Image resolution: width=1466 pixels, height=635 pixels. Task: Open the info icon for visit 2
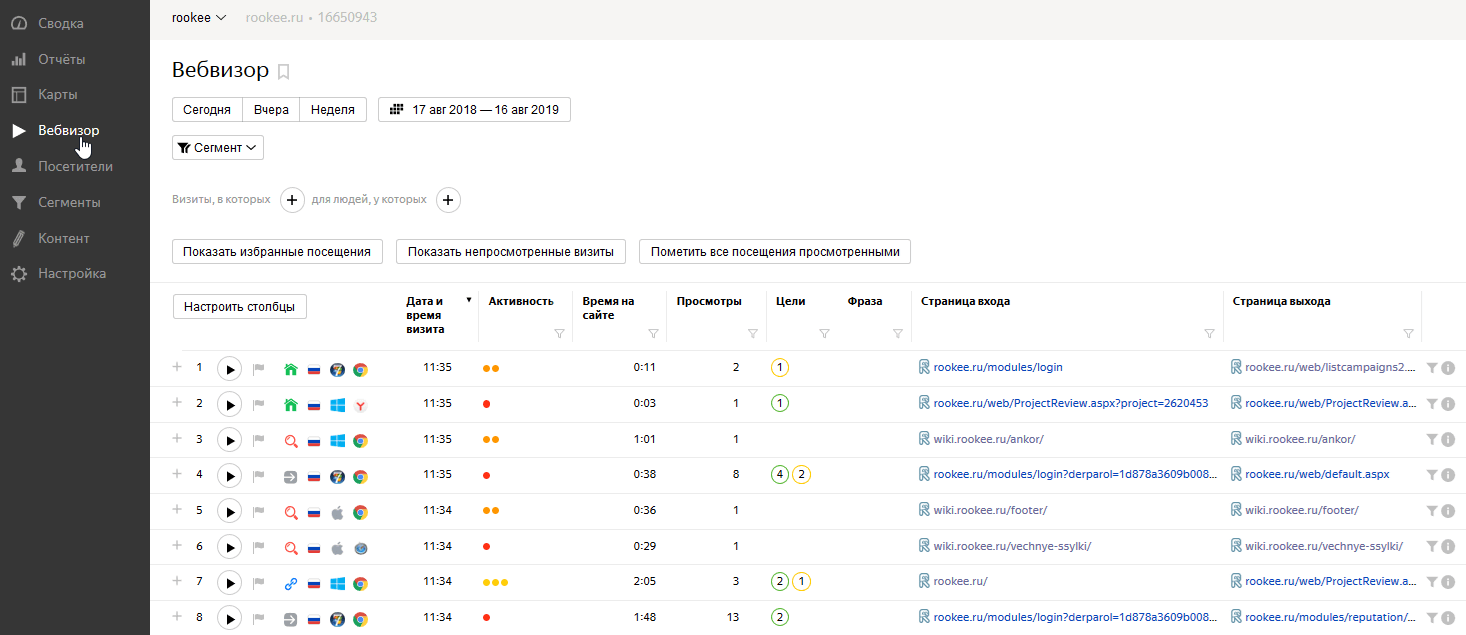pyautogui.click(x=1448, y=404)
